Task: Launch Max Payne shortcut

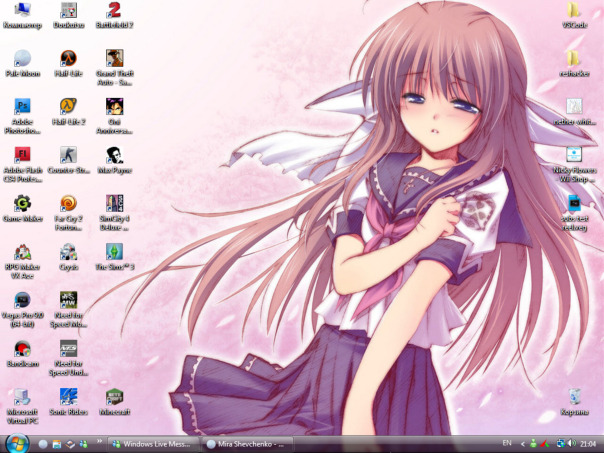Action: pyautogui.click(x=114, y=154)
